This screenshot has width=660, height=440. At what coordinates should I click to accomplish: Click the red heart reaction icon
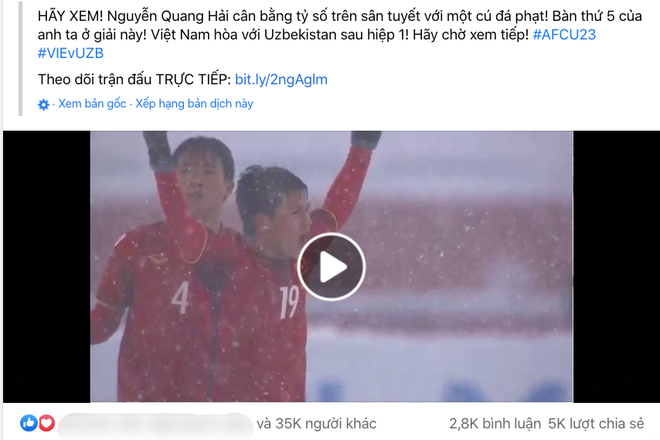click(x=47, y=423)
